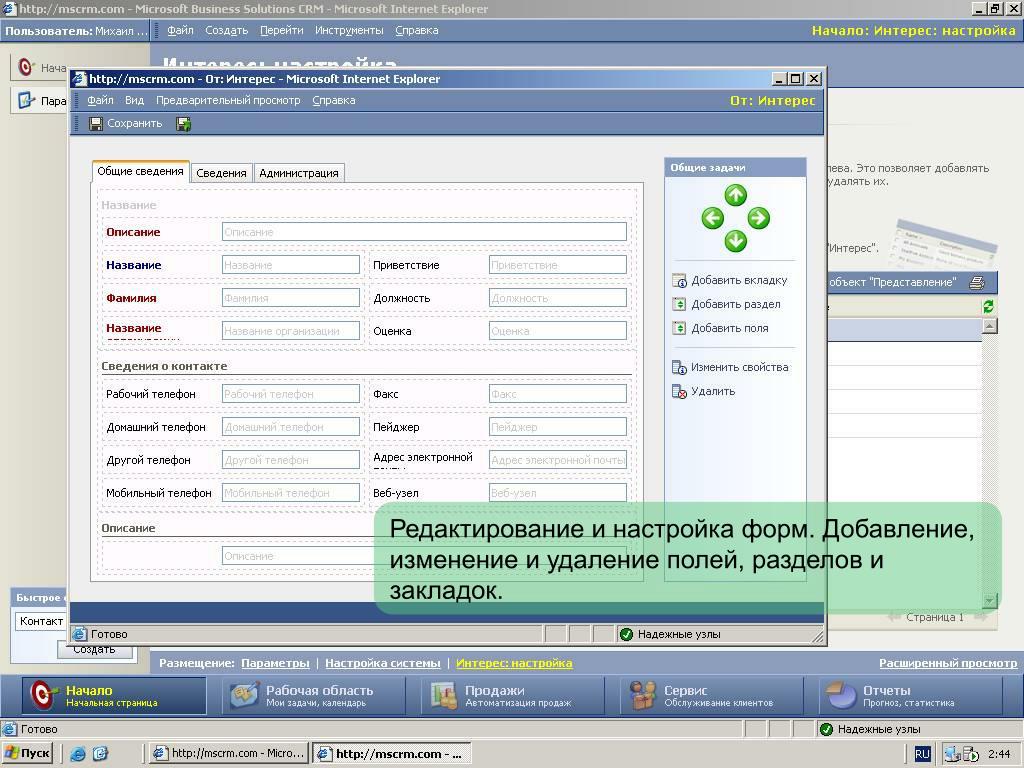Open the Вид menu

click(134, 100)
